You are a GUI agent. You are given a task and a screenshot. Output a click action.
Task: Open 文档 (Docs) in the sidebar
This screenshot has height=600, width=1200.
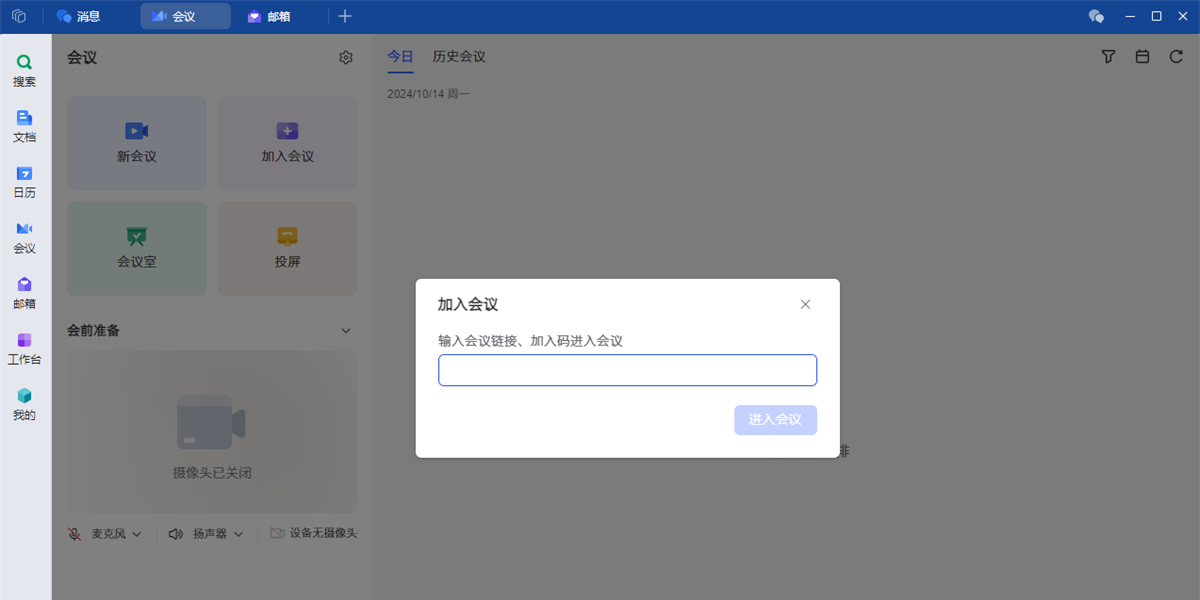(24, 126)
